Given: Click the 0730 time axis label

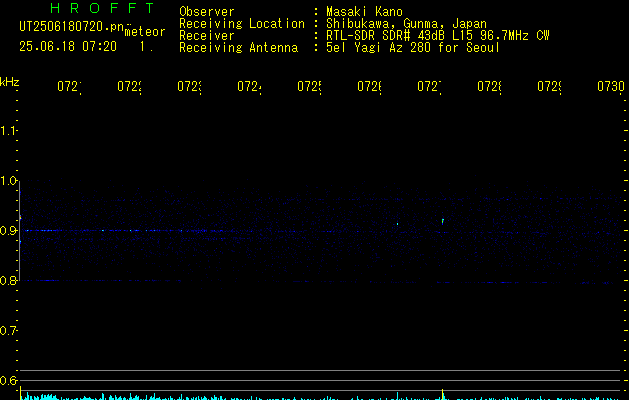Looking at the screenshot, I should [611, 87].
